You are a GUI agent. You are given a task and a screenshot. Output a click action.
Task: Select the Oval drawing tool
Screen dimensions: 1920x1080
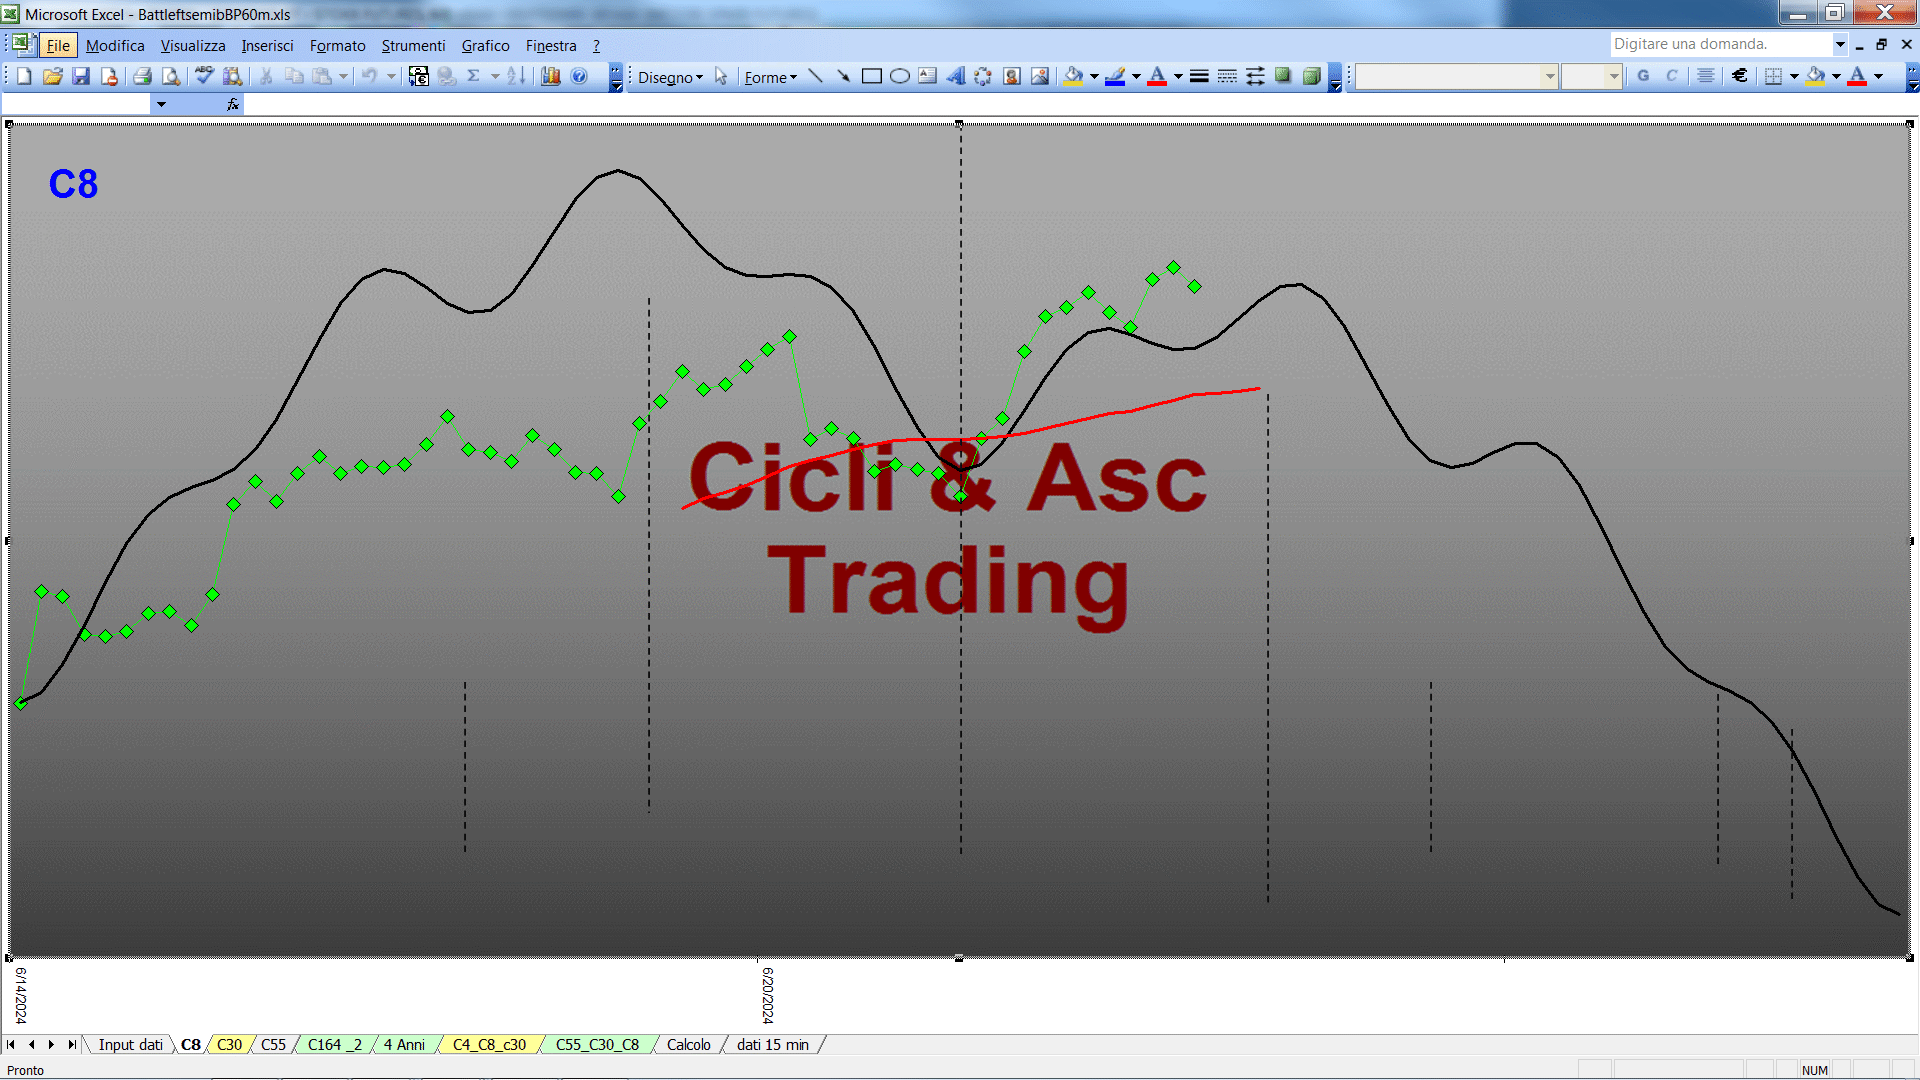tap(900, 76)
